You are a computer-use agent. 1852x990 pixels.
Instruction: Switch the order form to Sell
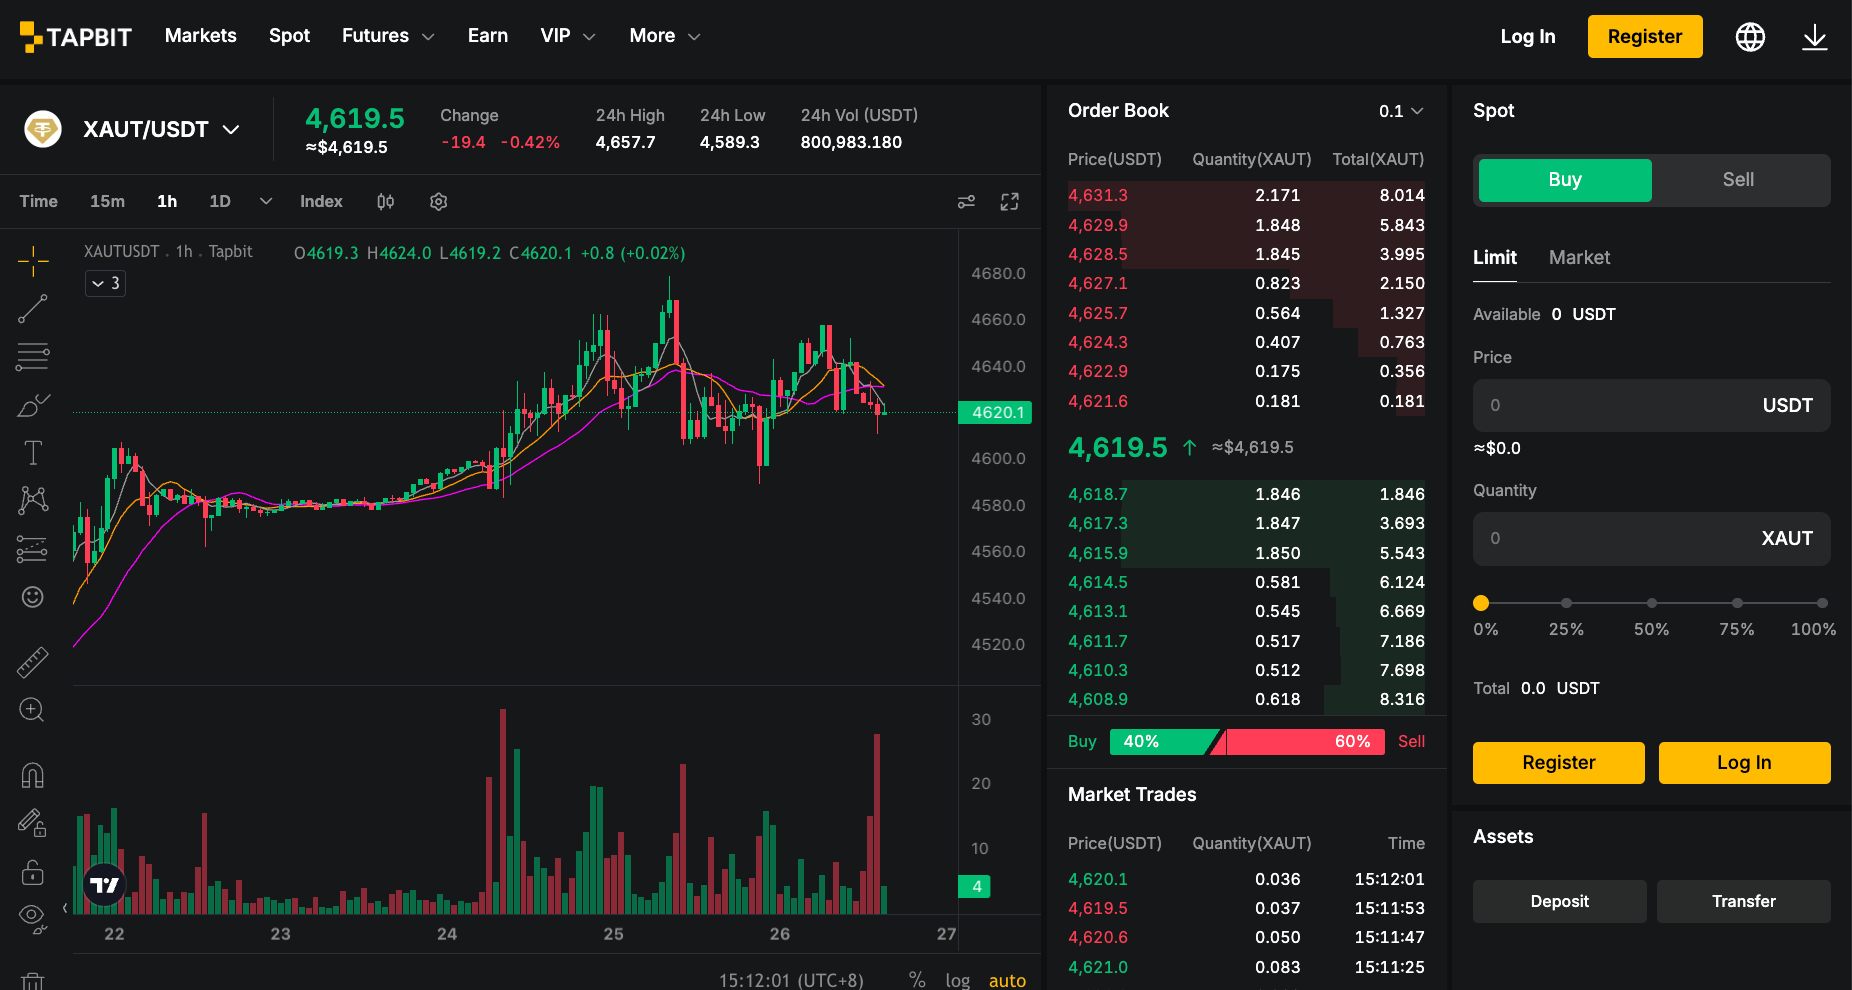tap(1738, 180)
